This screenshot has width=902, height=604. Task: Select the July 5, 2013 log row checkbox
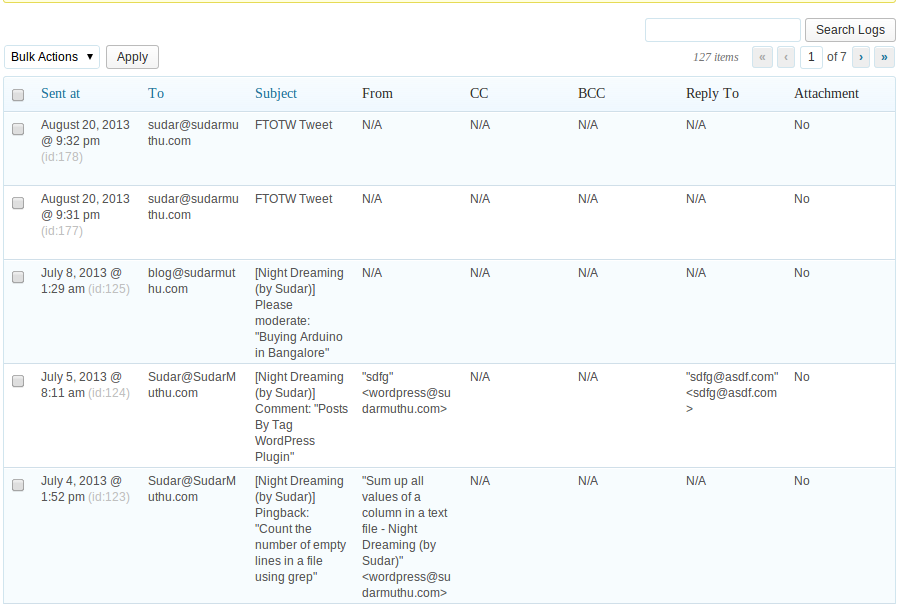point(18,381)
